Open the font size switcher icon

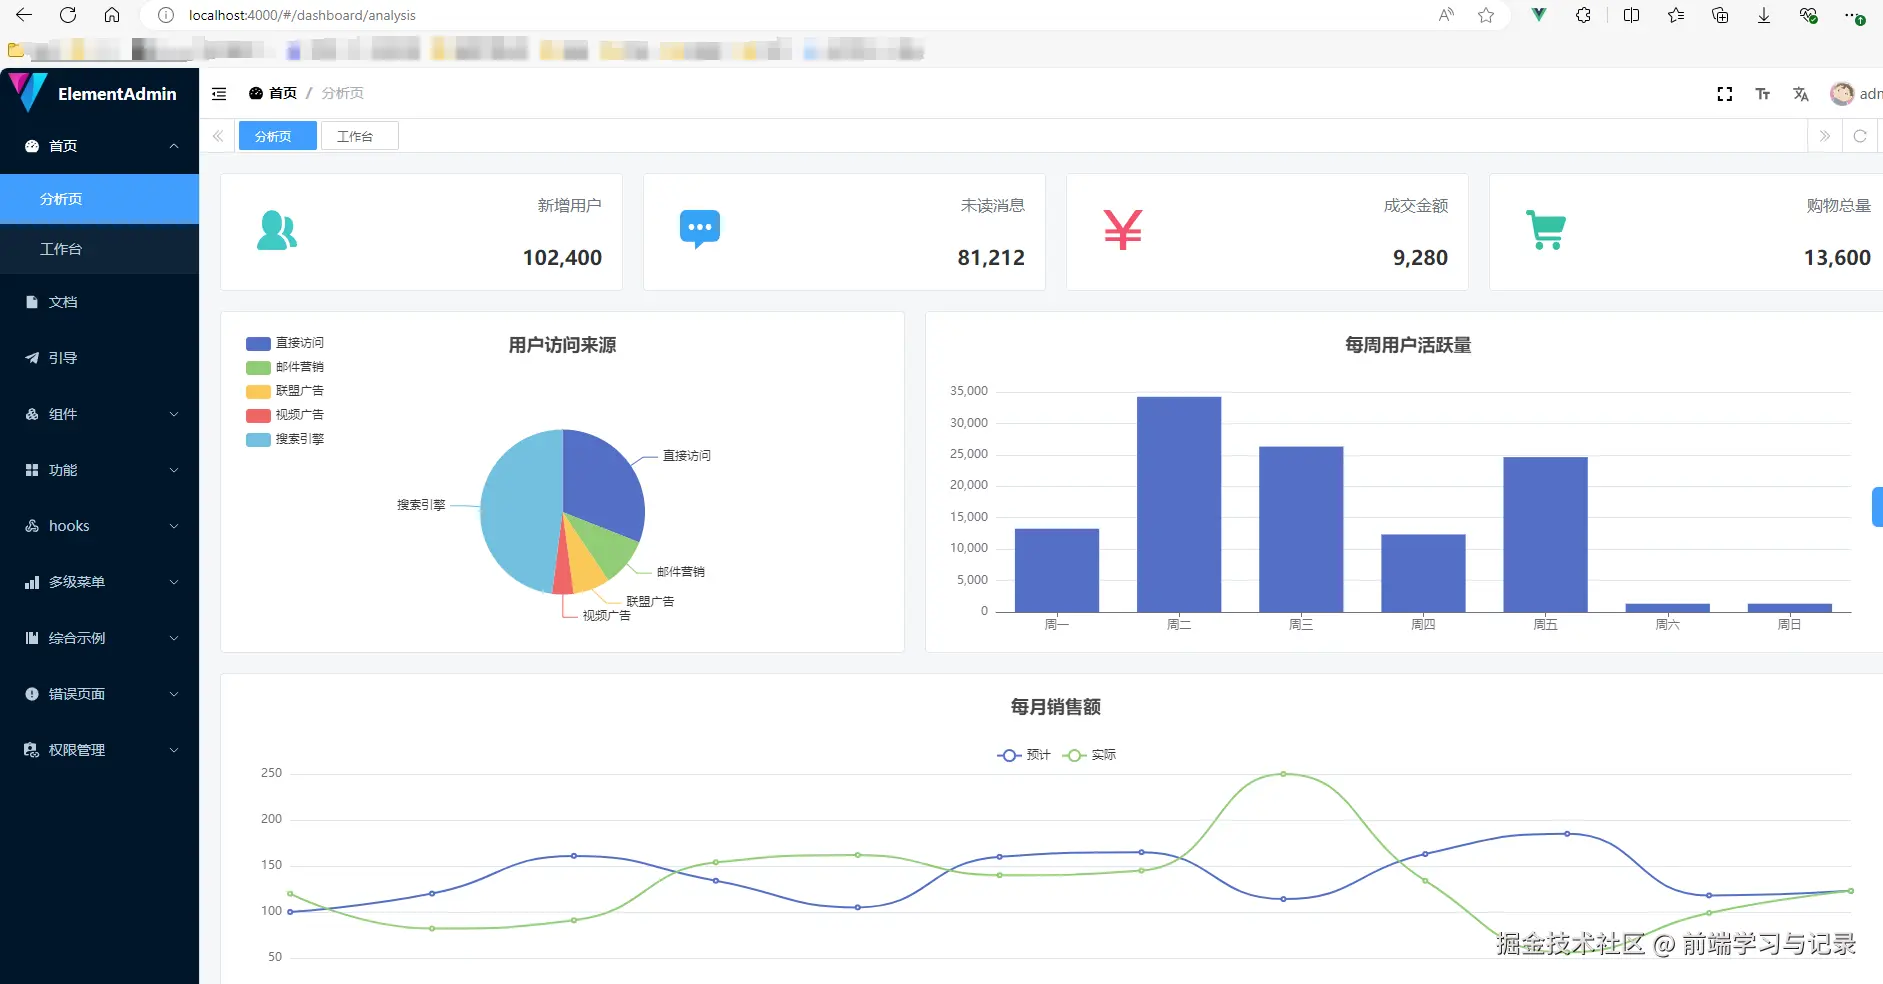pyautogui.click(x=1762, y=94)
